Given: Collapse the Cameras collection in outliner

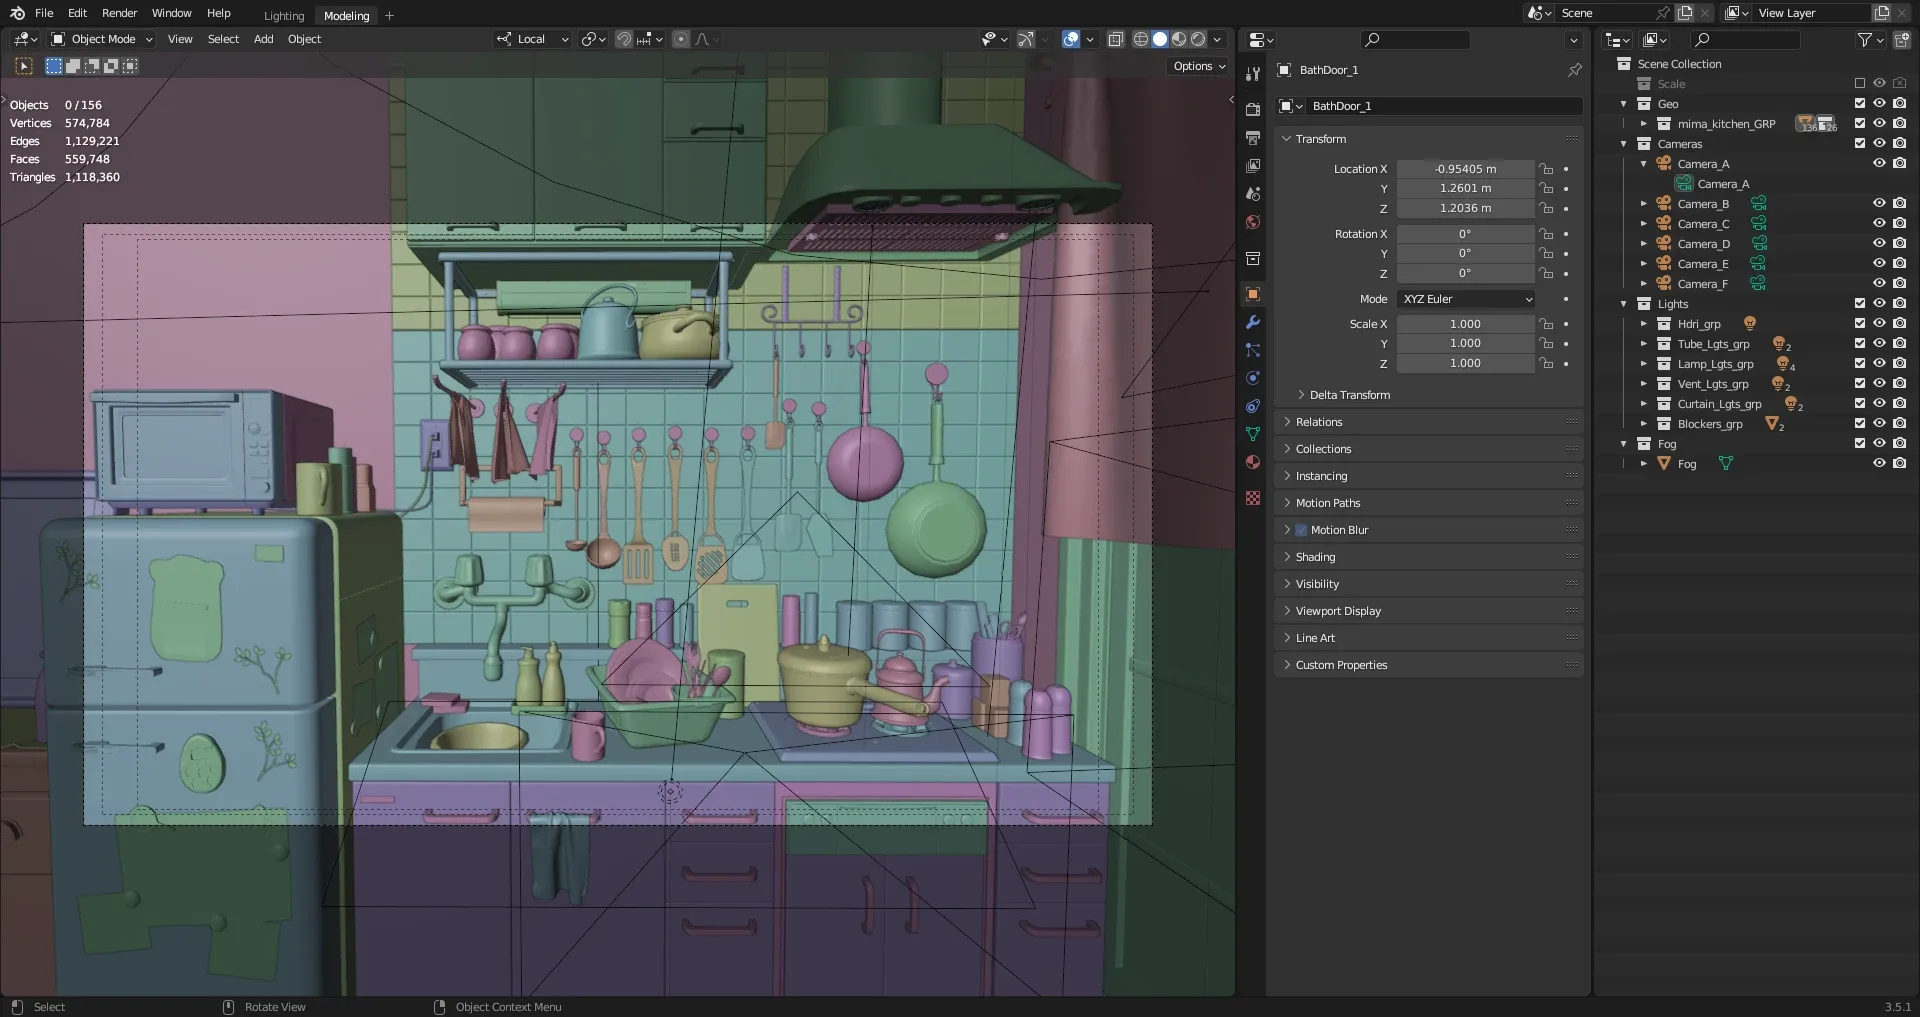Looking at the screenshot, I should (1623, 144).
